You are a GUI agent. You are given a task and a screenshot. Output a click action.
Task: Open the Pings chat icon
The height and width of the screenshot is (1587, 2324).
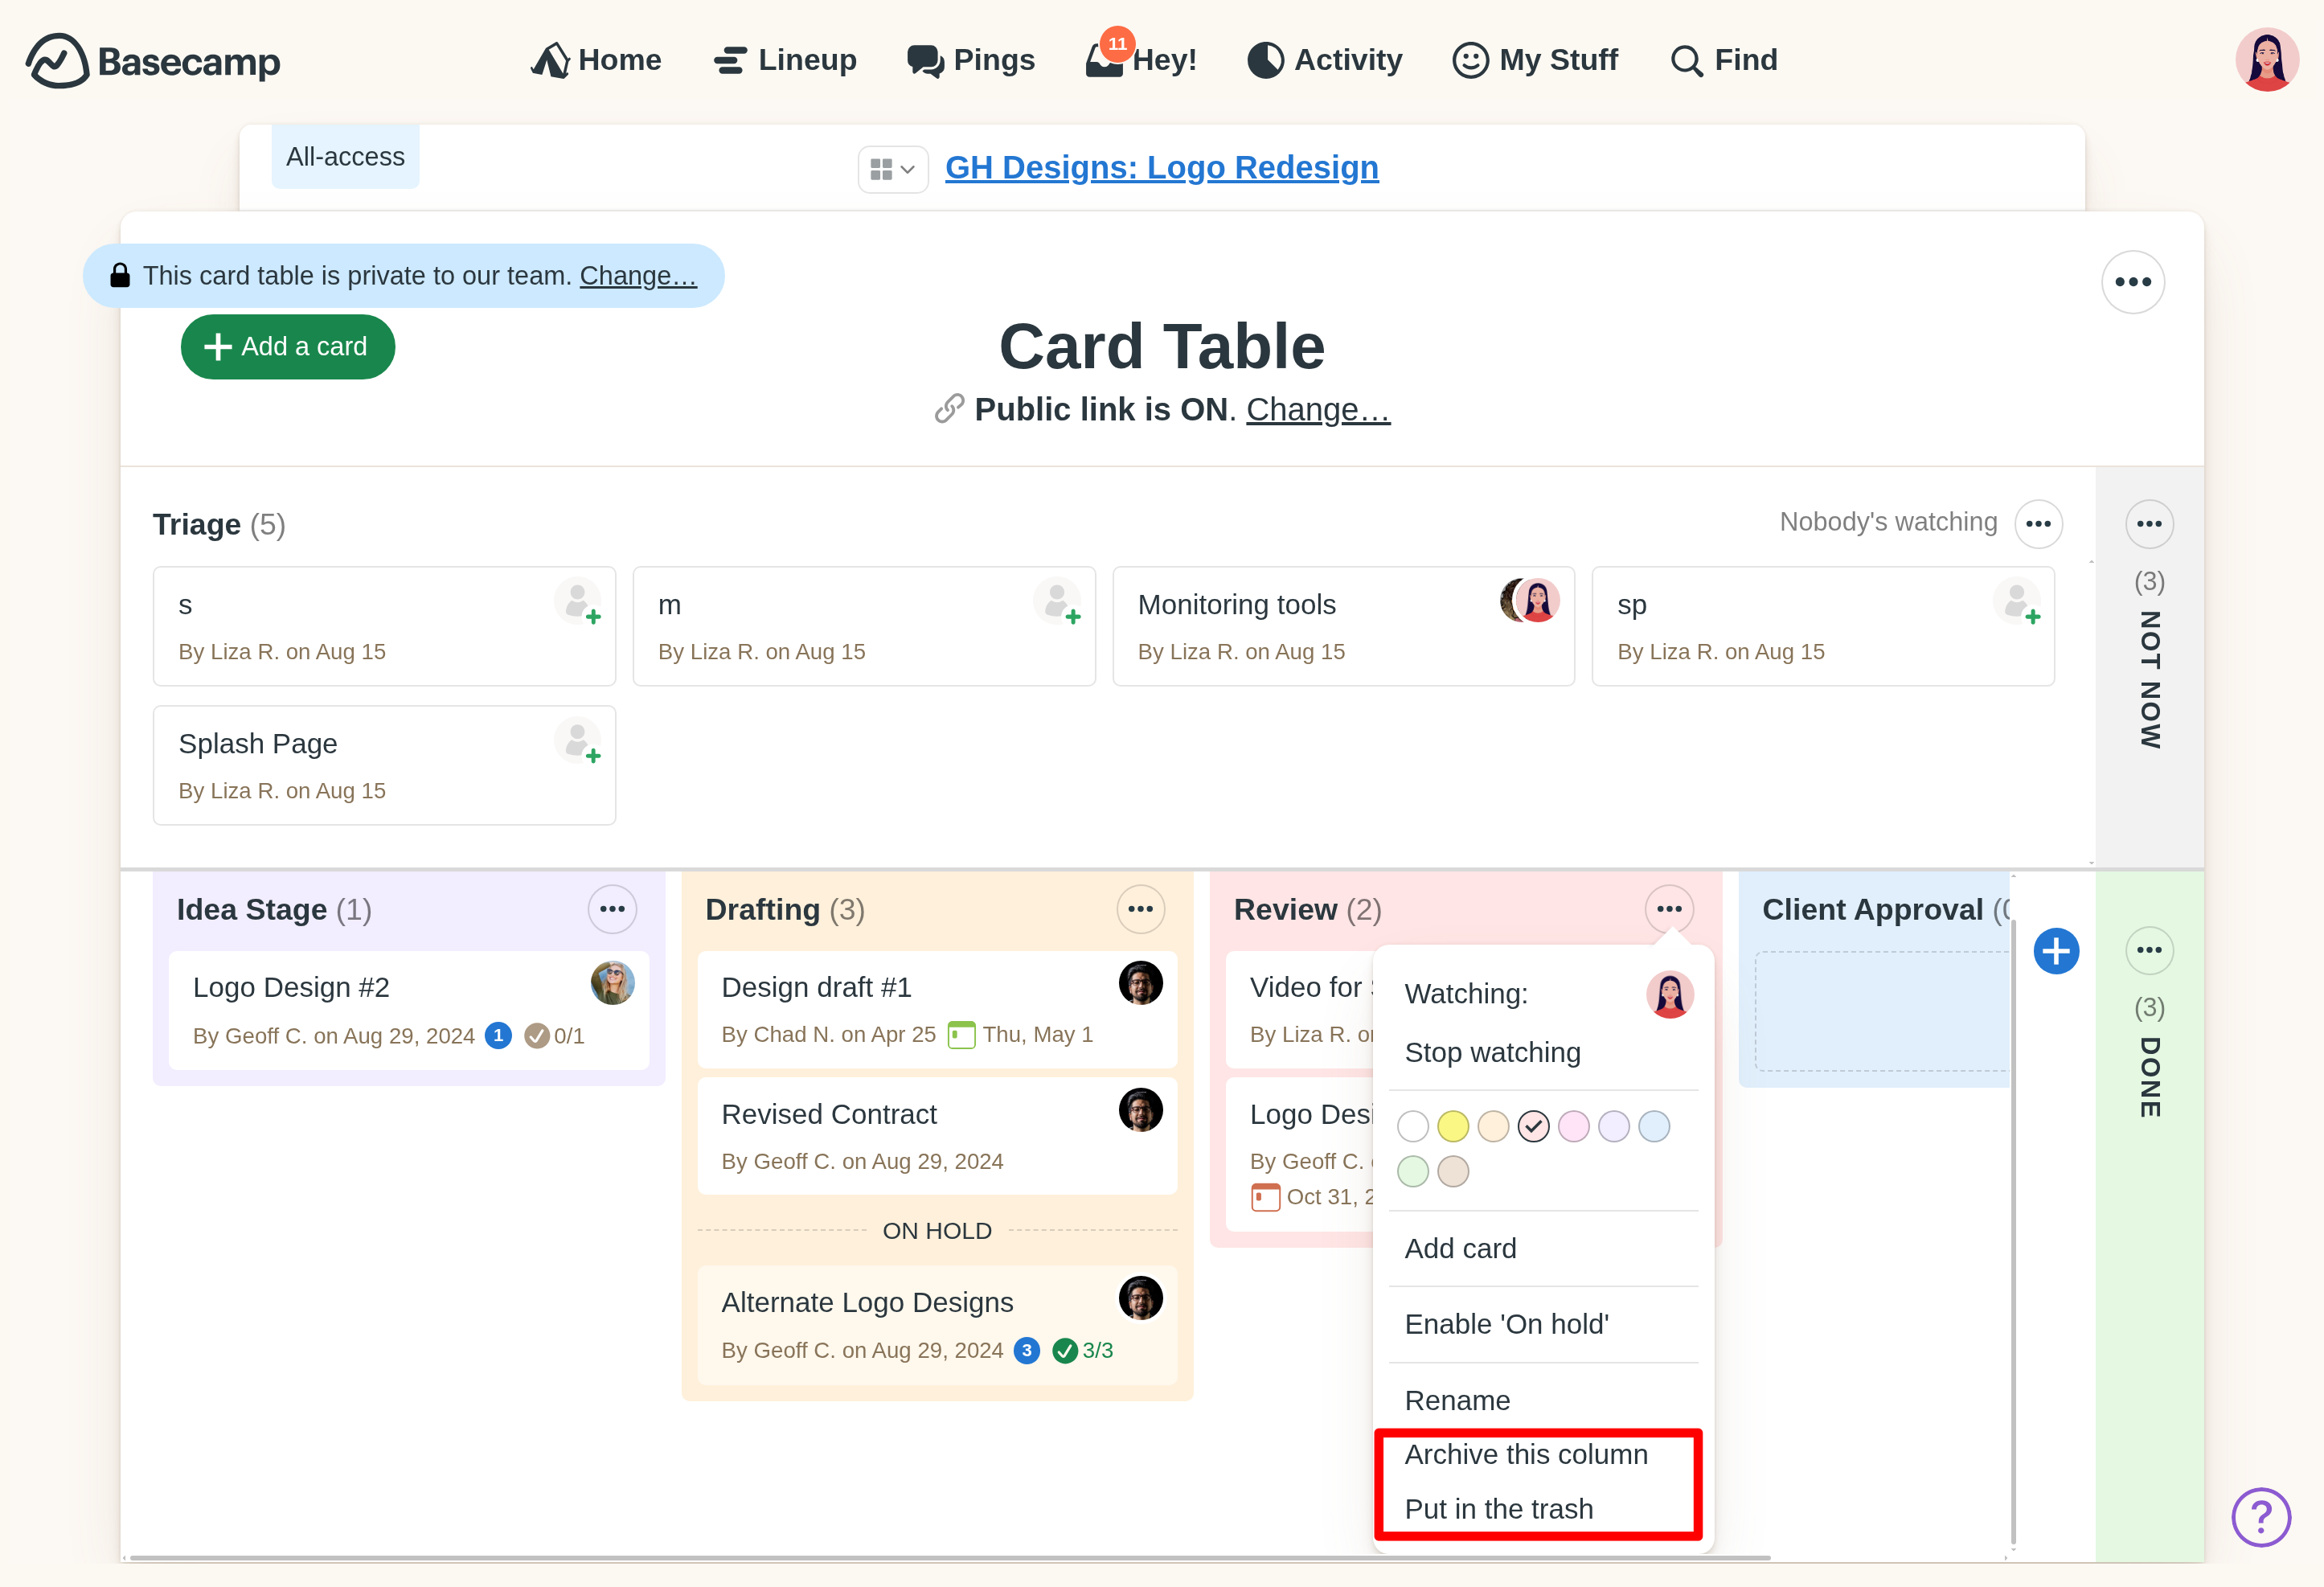point(925,61)
